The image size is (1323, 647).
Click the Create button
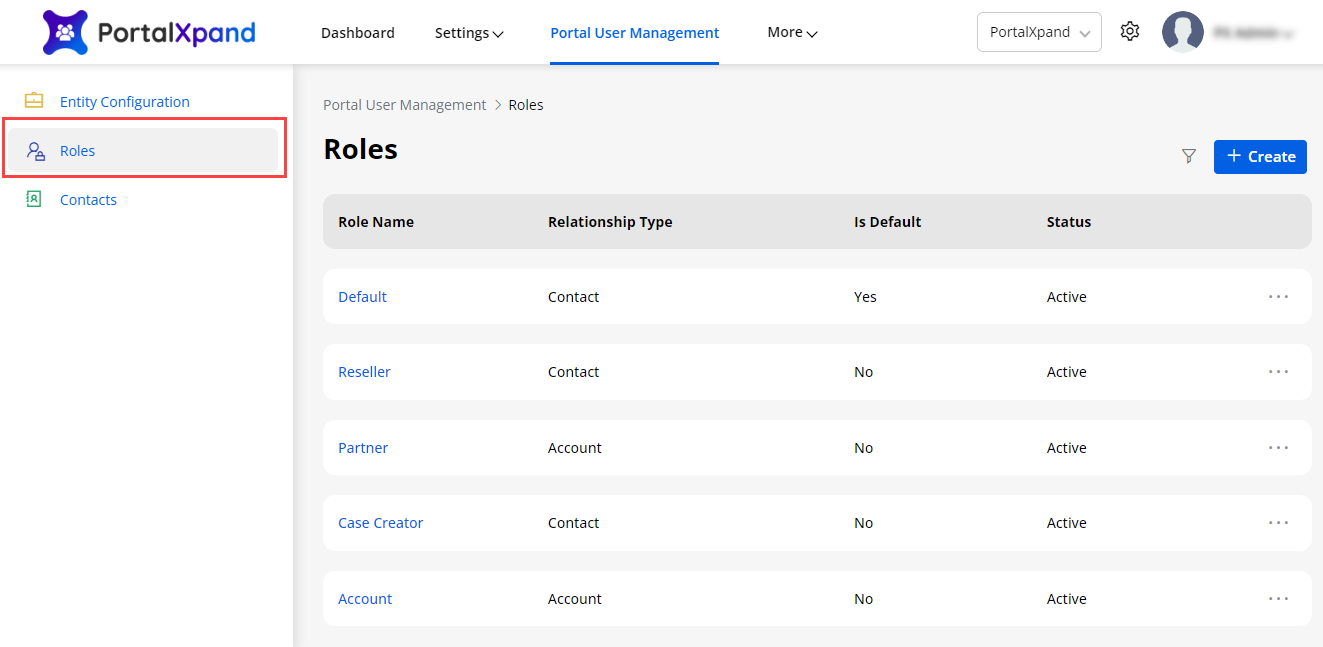(x=1260, y=156)
